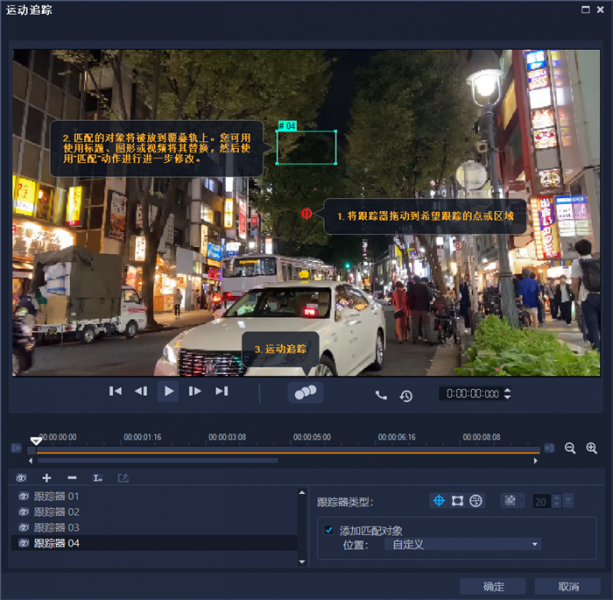Choose the multi-point tracker type
The height and width of the screenshot is (600, 613).
pos(475,501)
